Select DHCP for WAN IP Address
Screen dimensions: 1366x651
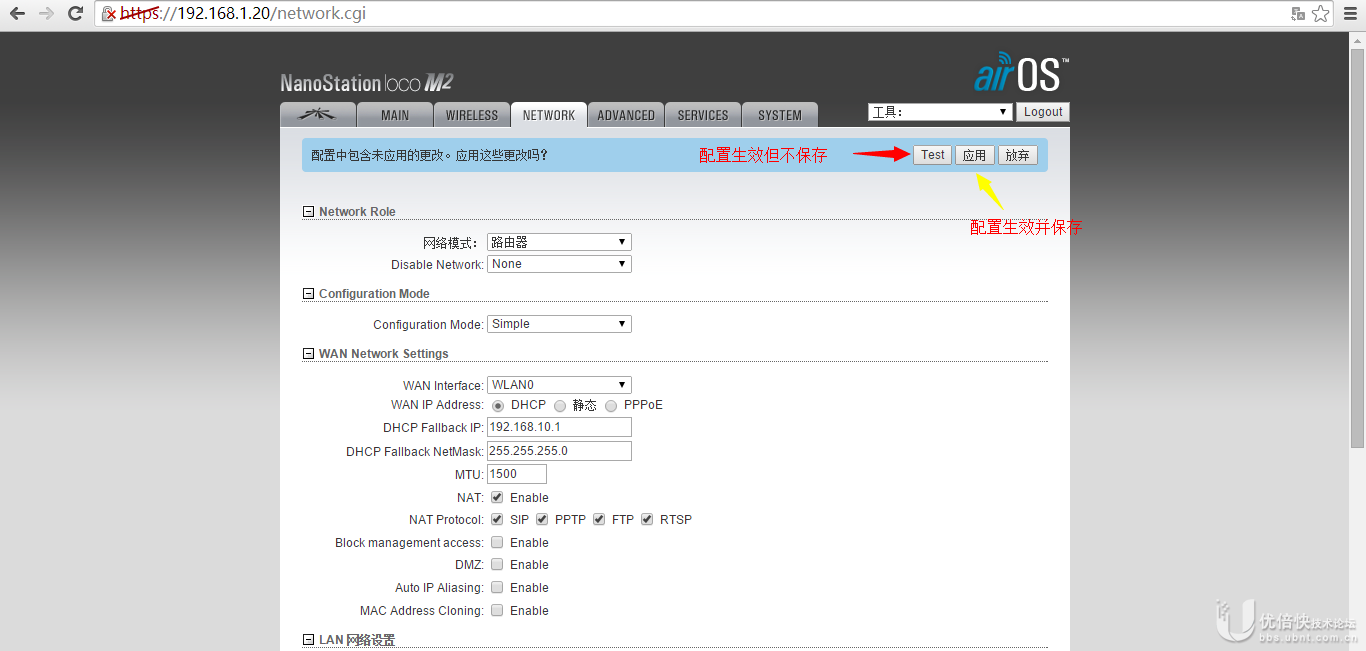point(498,406)
